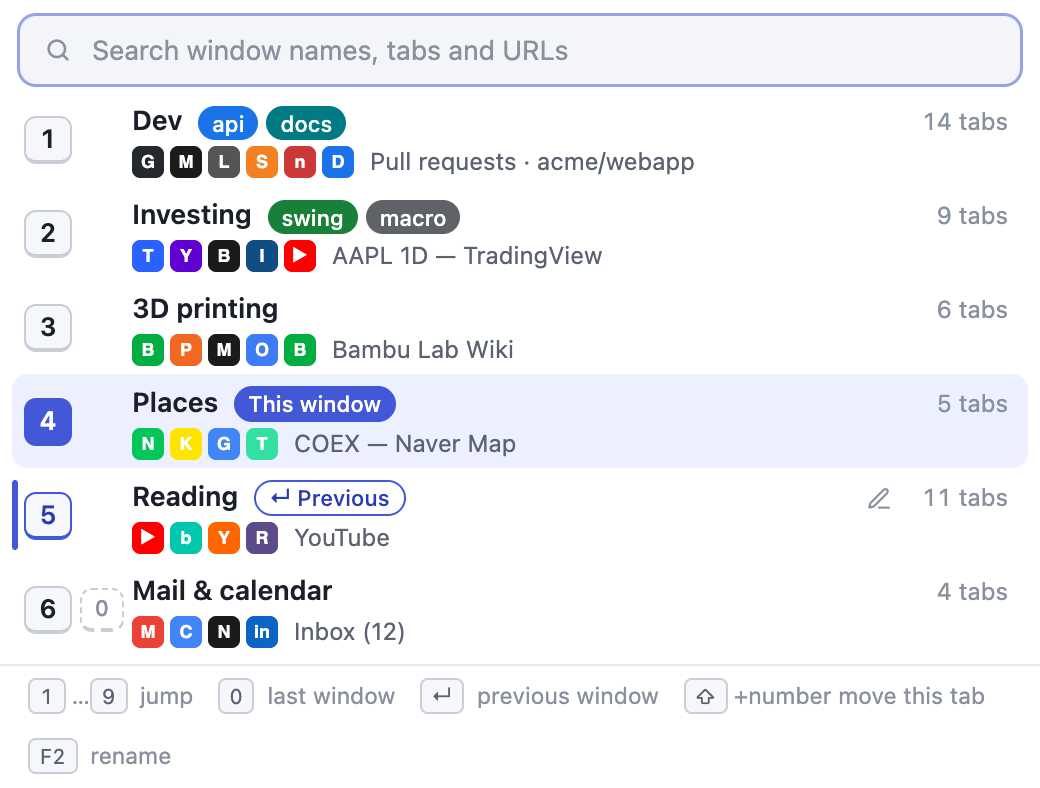Open the LinkedIn in tab icon
1040x788 pixels.
click(x=262, y=632)
